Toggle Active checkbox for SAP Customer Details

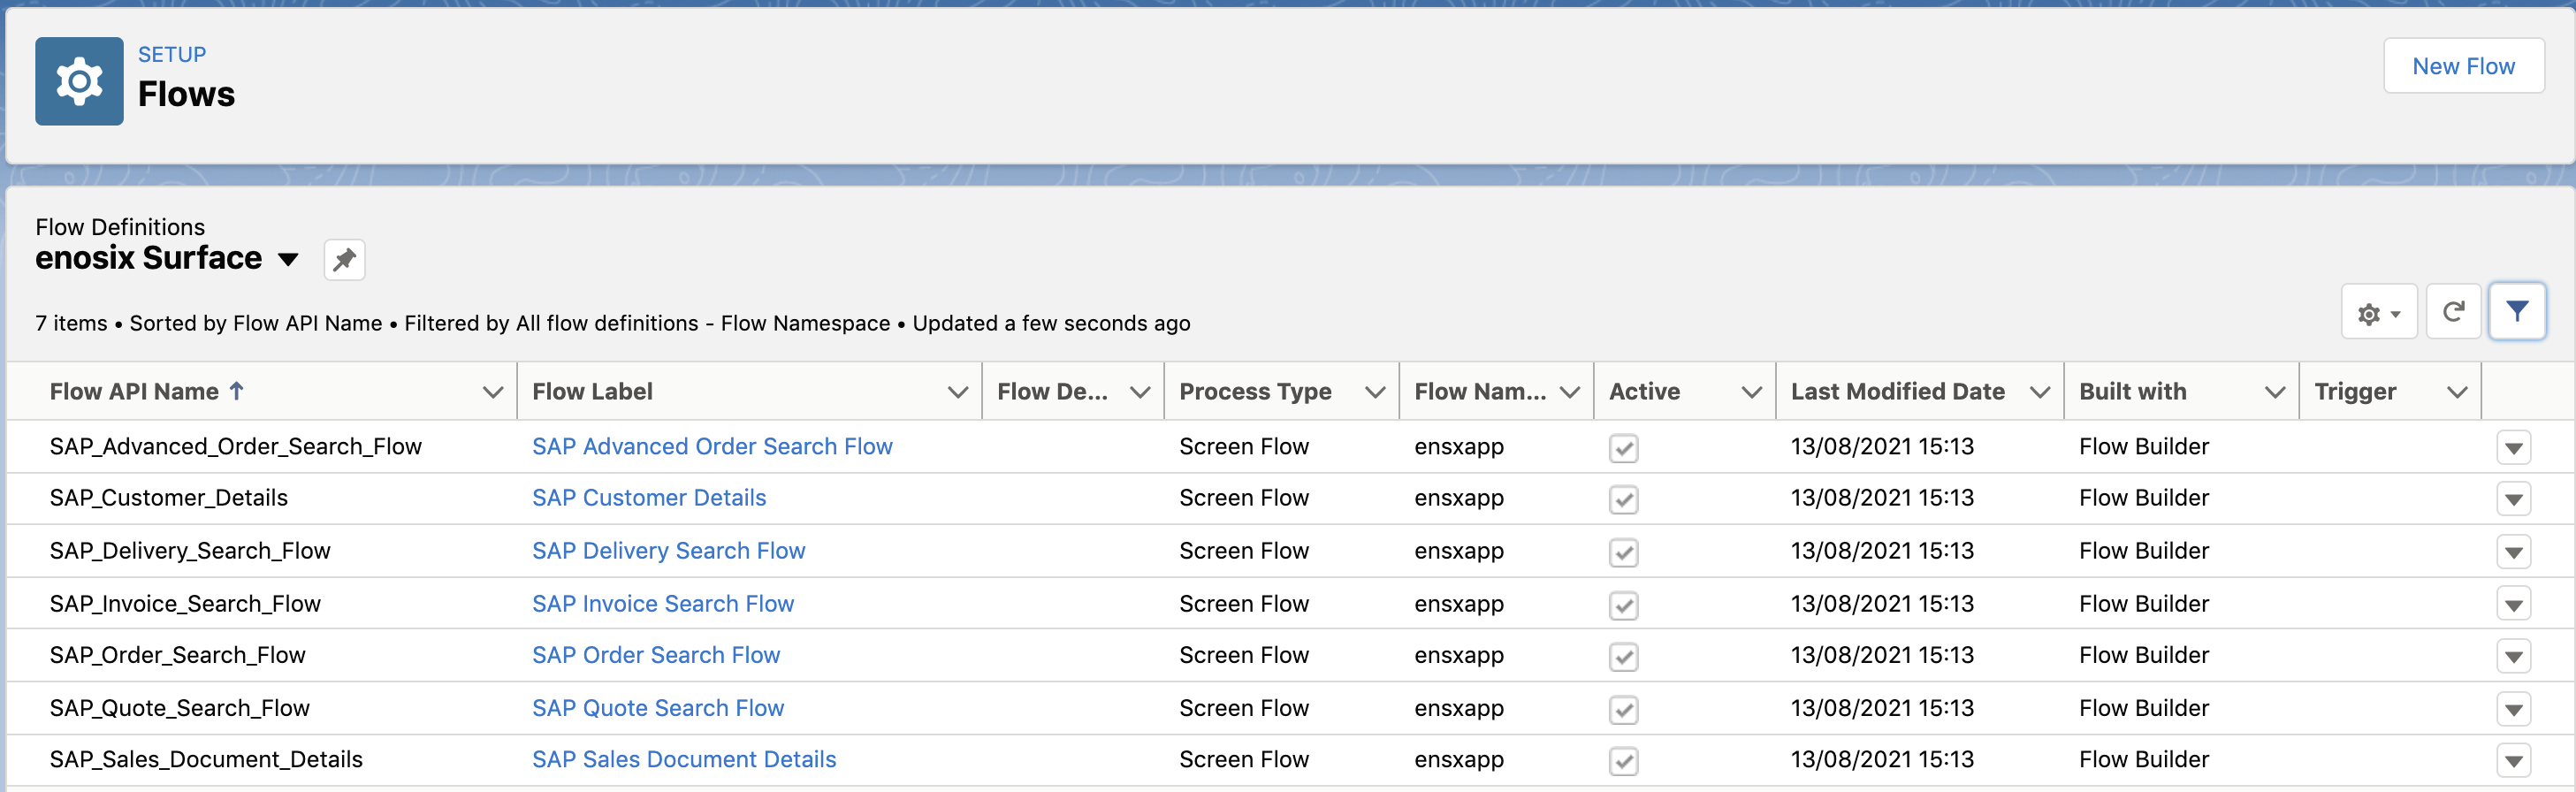(x=1623, y=499)
